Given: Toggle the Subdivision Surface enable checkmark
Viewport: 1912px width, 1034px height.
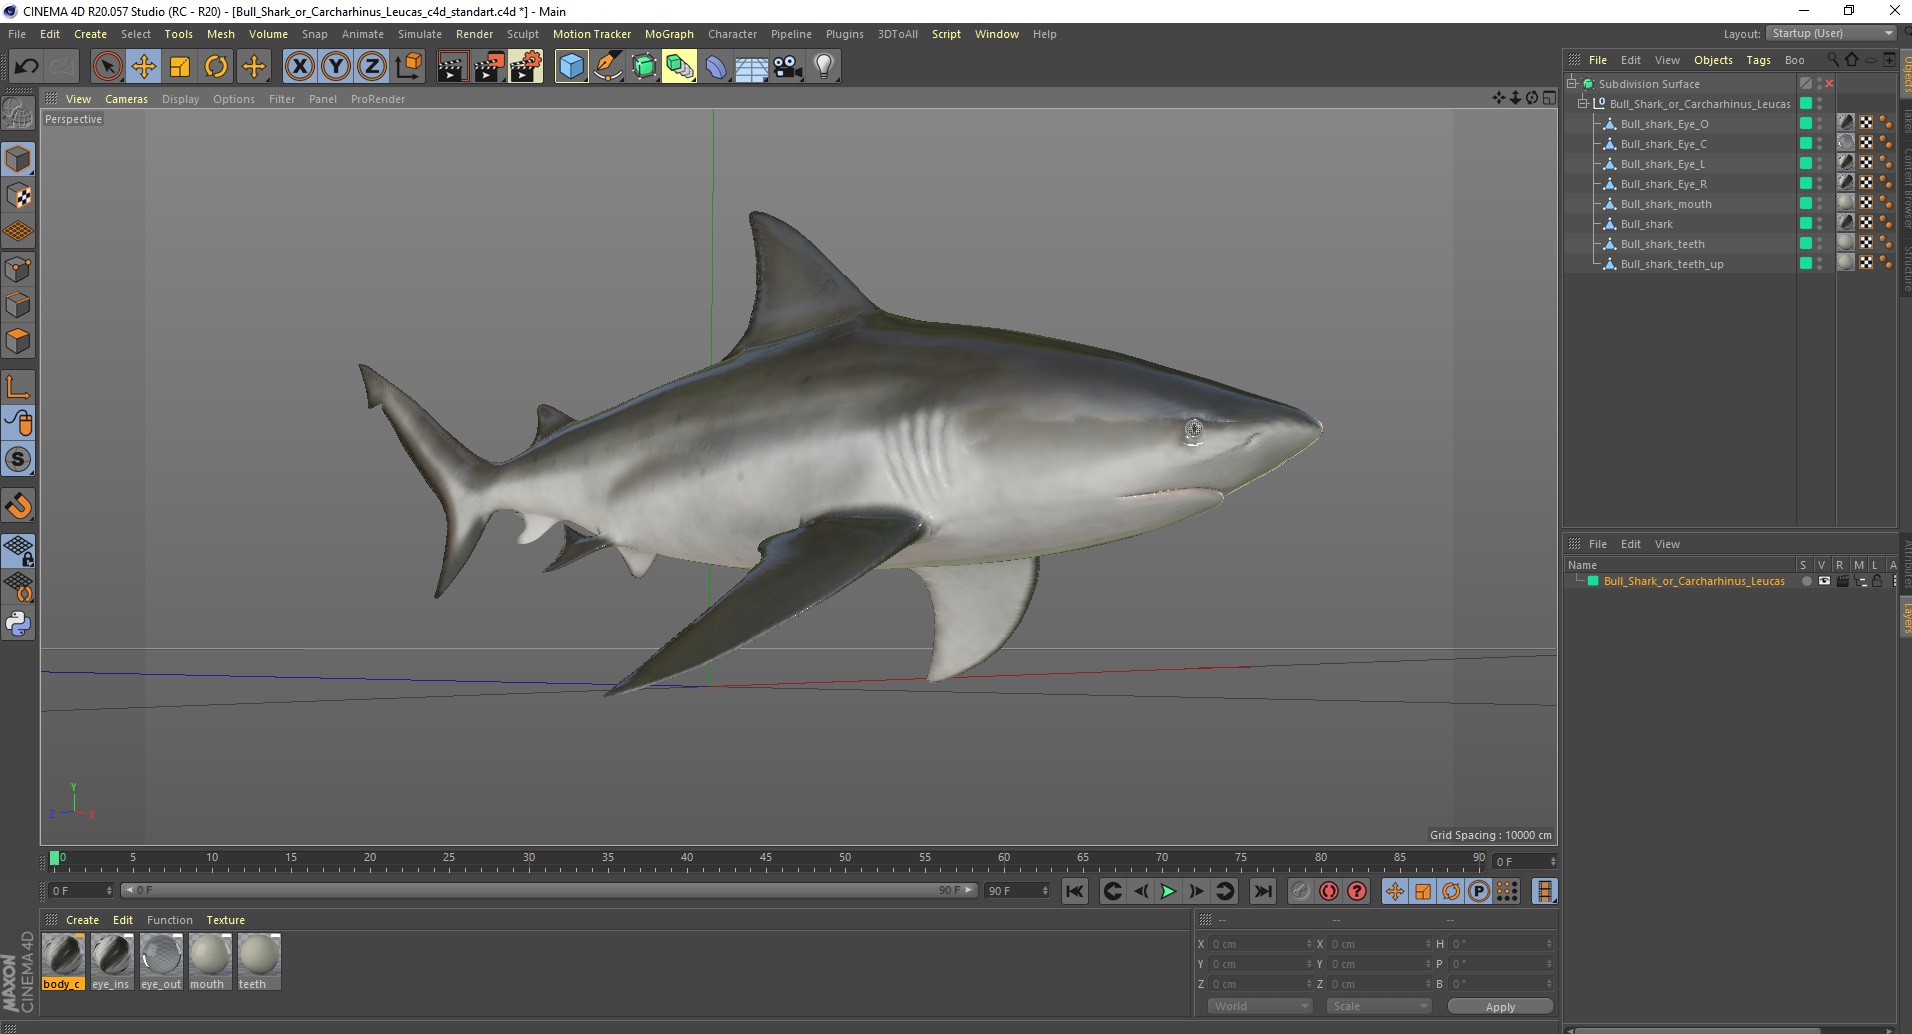Looking at the screenshot, I should coord(1829,84).
